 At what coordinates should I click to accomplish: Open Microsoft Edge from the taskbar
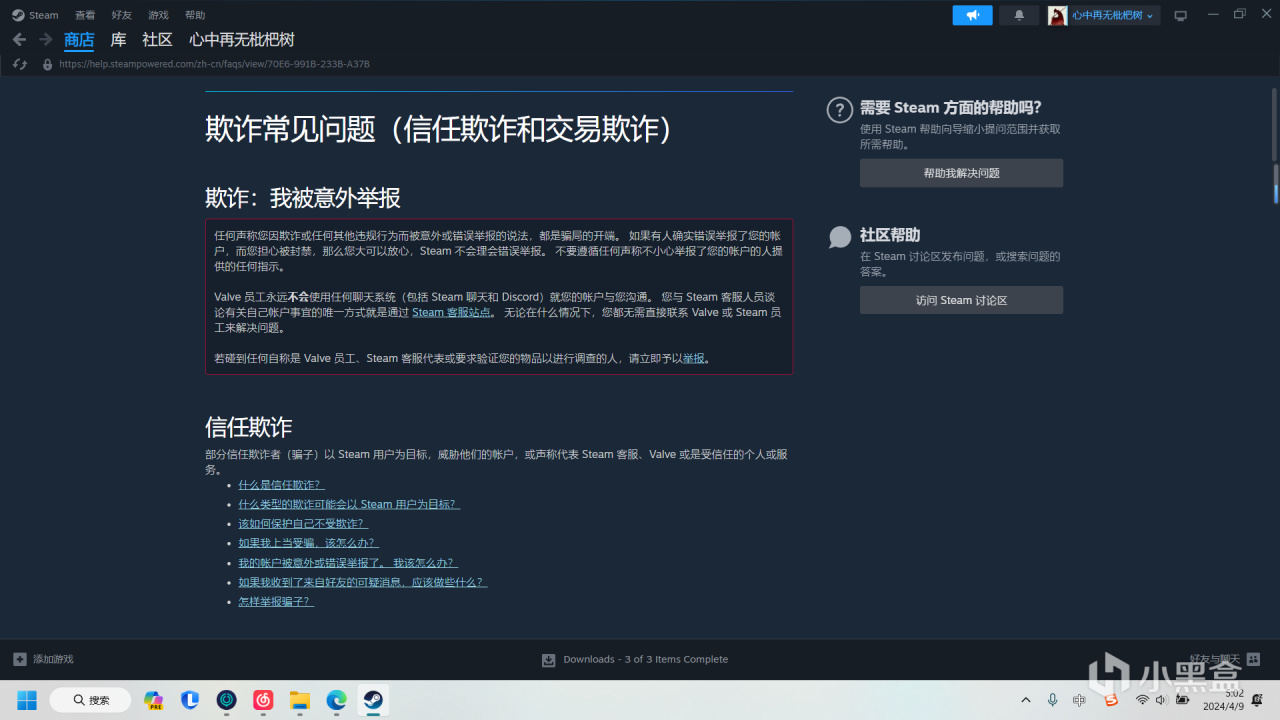pos(336,700)
